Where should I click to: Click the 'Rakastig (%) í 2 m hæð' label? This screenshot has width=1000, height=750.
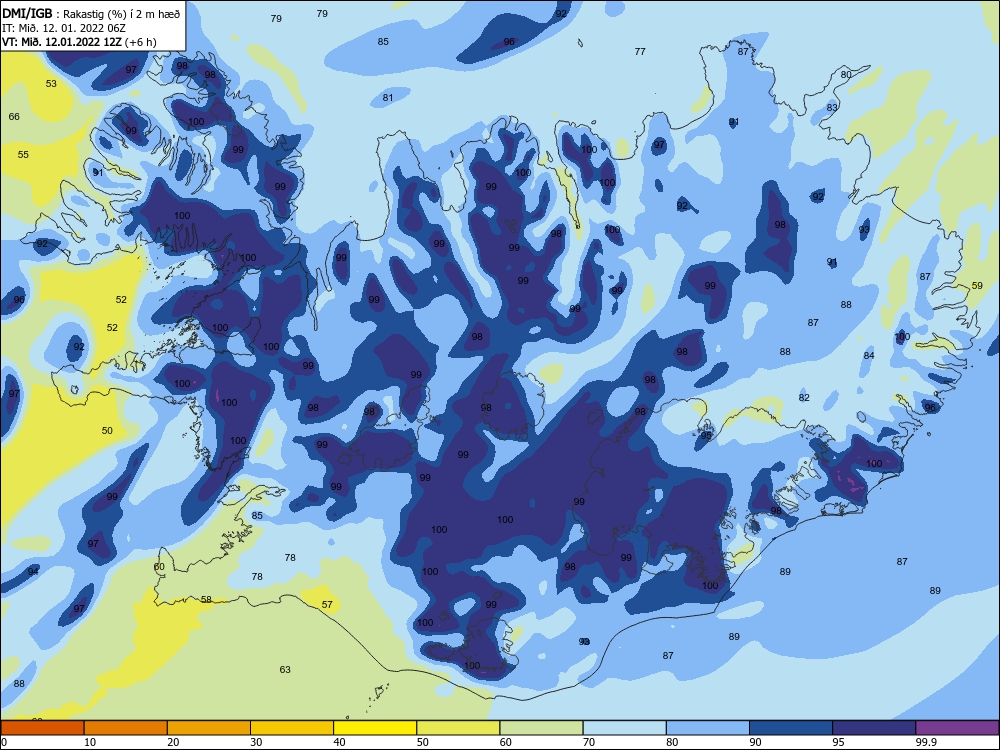click(x=122, y=13)
